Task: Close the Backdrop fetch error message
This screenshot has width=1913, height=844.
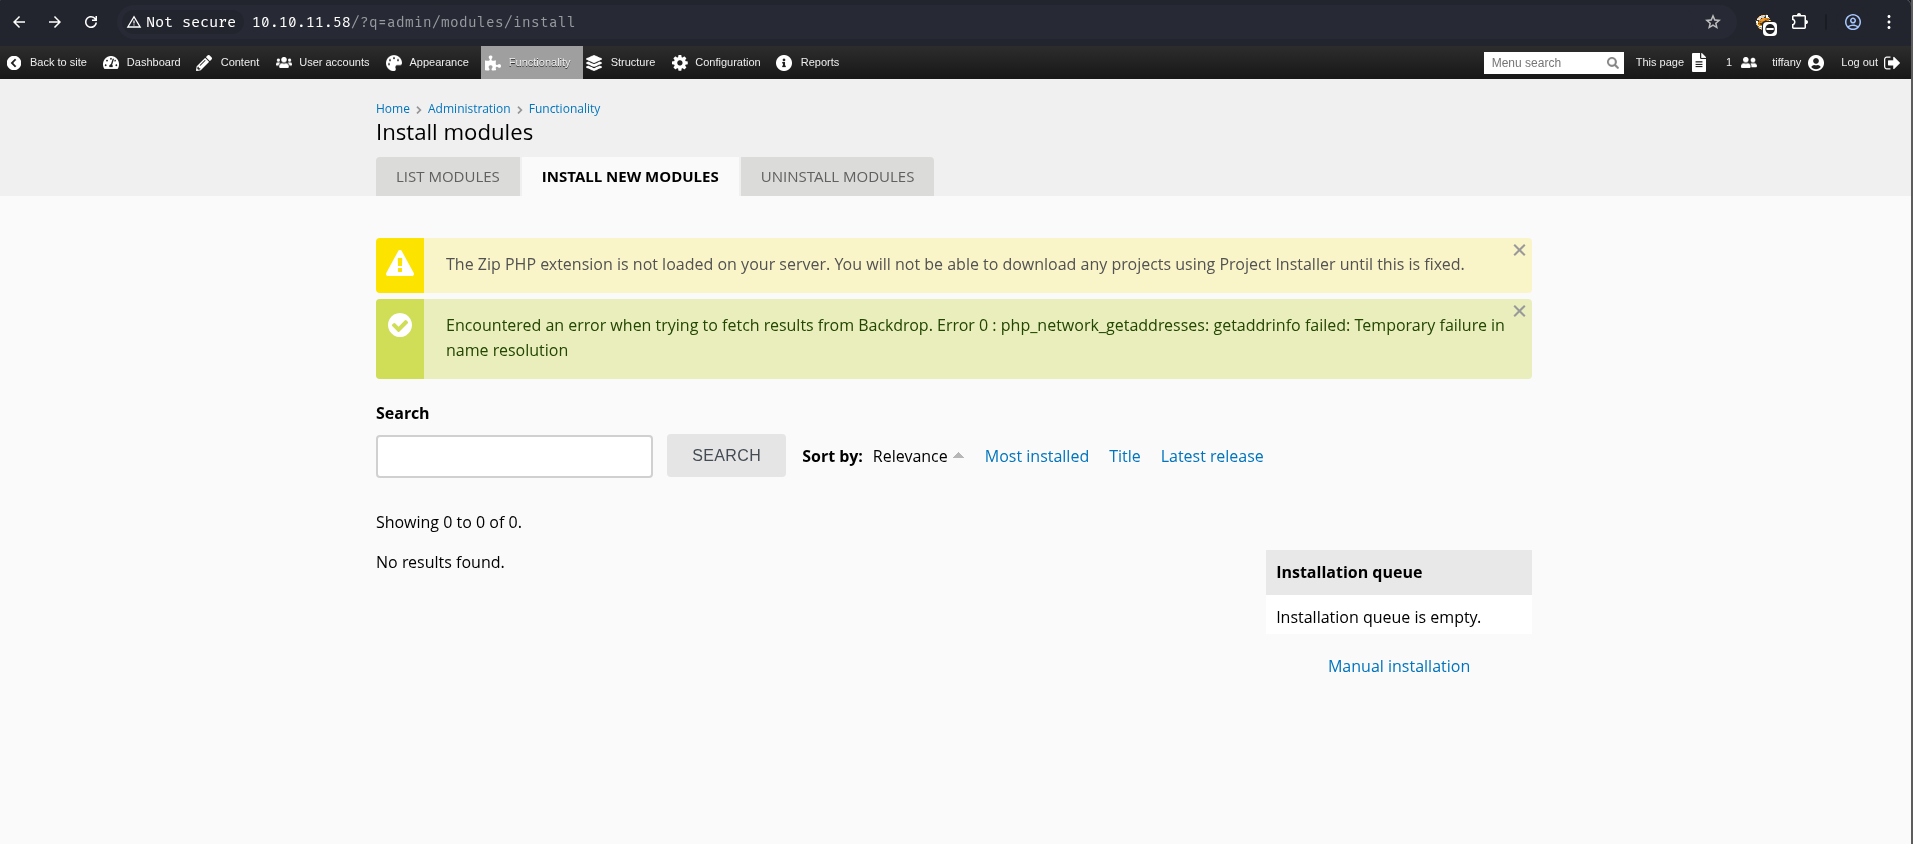Action: pos(1518,311)
